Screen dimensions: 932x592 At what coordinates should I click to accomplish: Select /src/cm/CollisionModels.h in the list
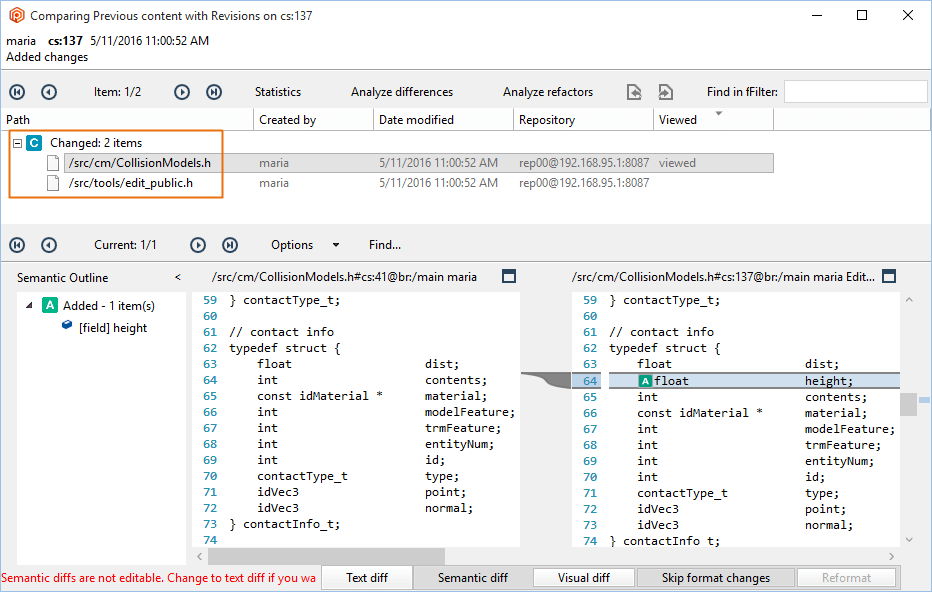(x=140, y=163)
